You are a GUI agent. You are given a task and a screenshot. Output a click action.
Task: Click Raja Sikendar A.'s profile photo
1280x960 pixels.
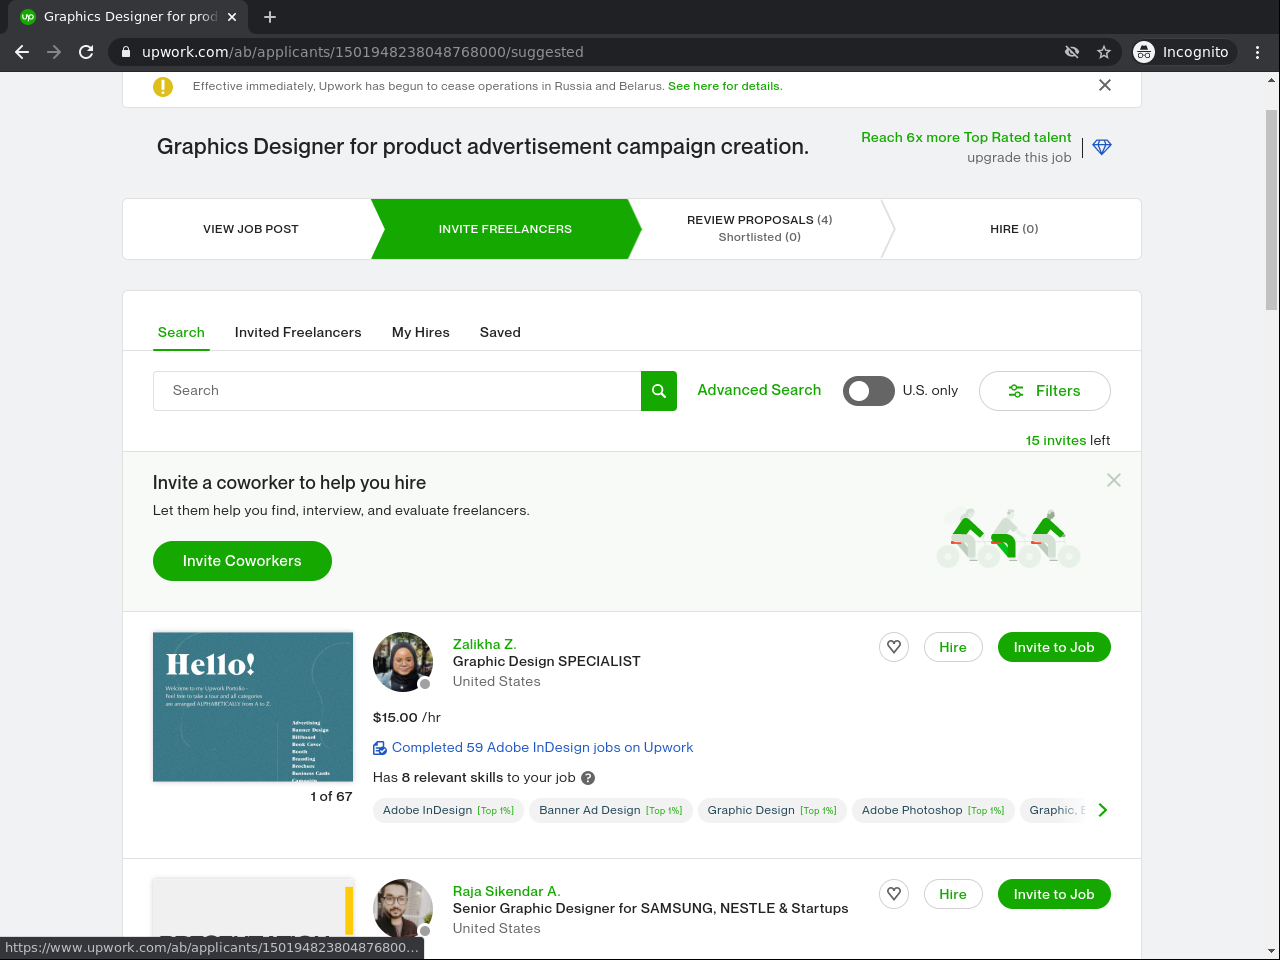tap(403, 909)
